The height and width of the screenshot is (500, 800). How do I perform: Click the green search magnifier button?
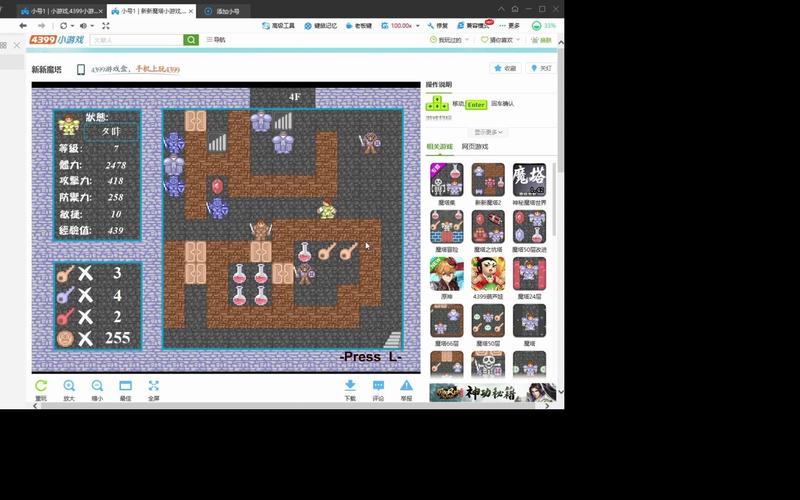(191, 40)
